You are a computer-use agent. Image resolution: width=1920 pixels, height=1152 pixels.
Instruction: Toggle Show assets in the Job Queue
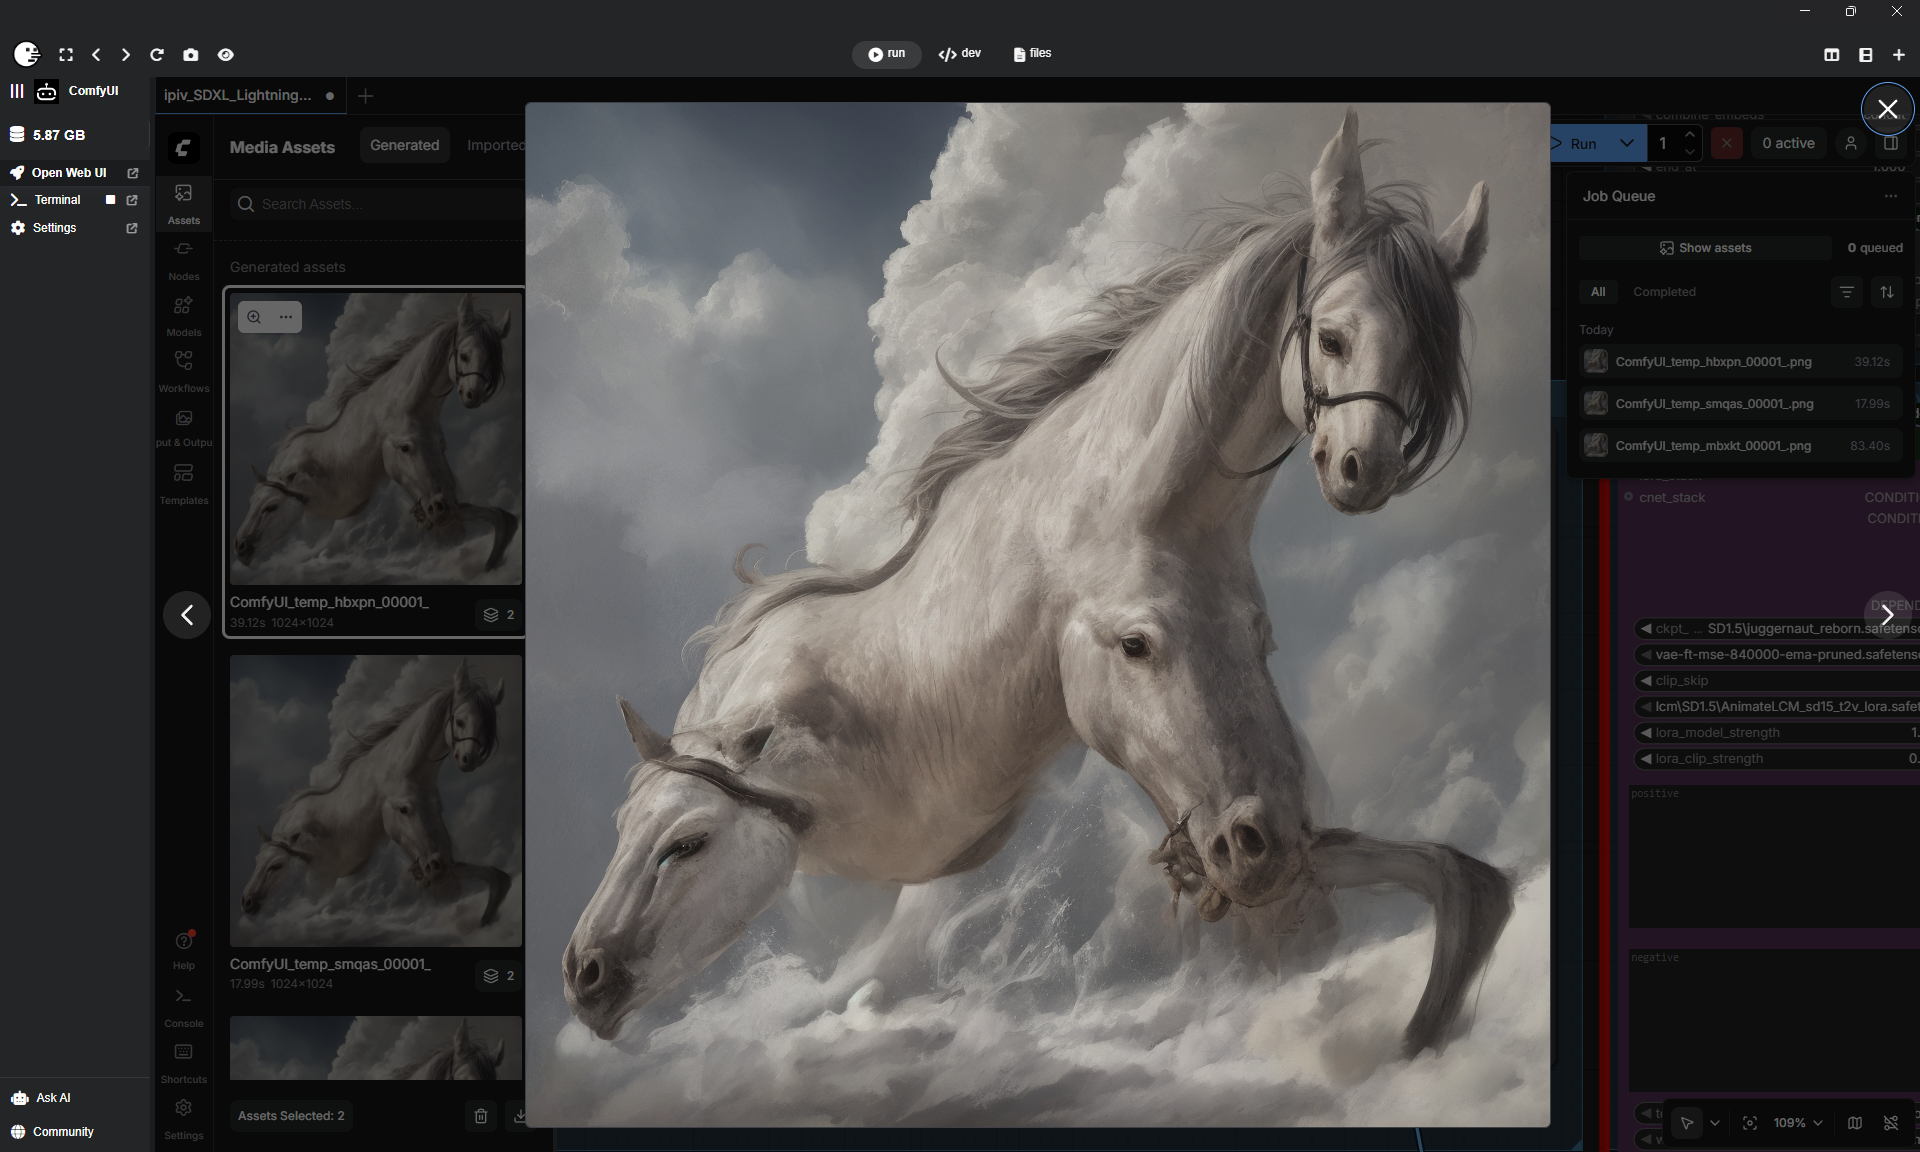[1706, 247]
